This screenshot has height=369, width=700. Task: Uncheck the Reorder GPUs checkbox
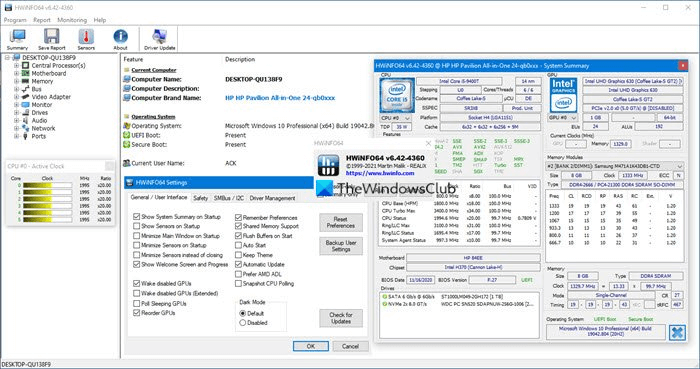[x=137, y=313]
